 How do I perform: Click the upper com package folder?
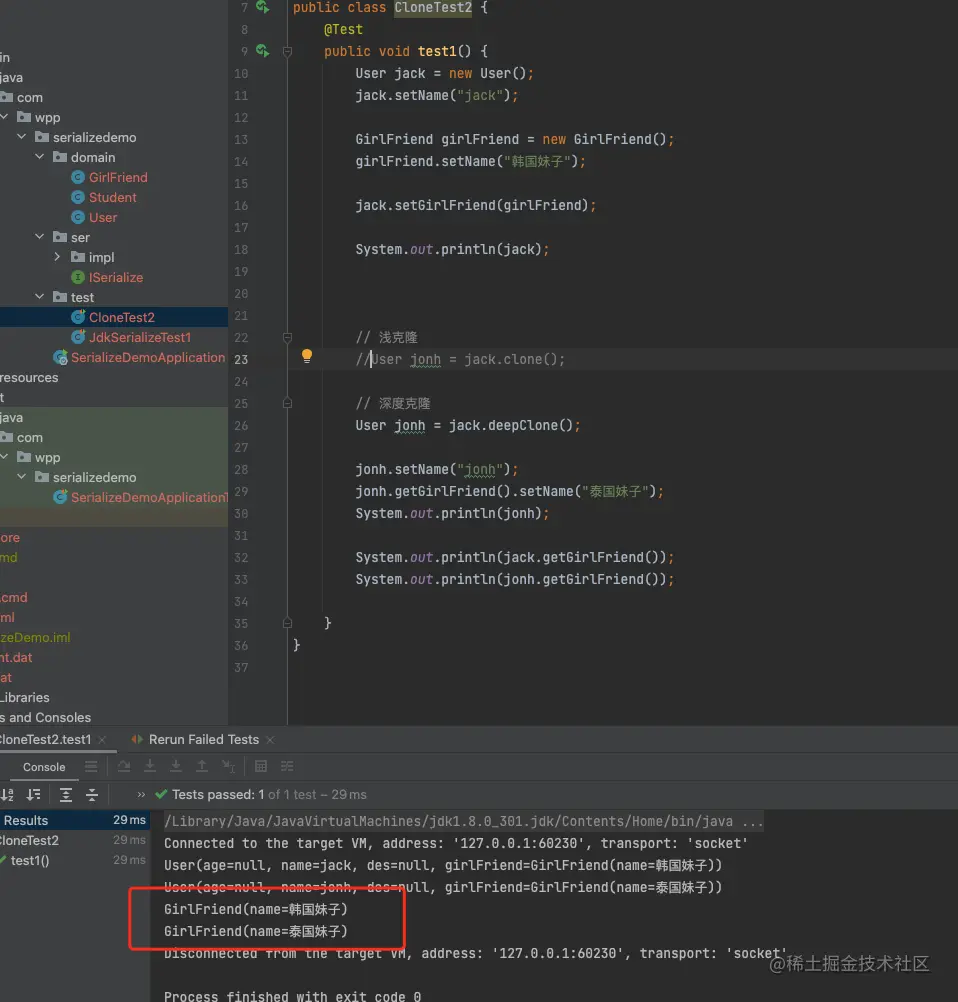click(29, 97)
